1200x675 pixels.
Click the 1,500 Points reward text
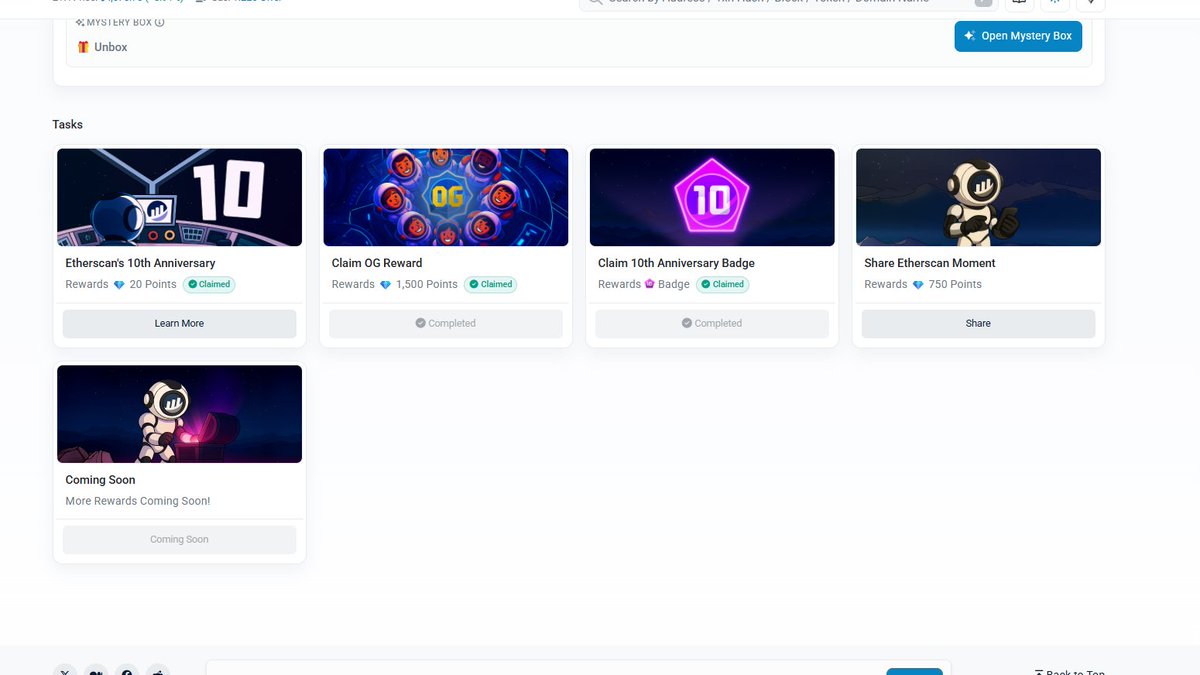tap(427, 284)
